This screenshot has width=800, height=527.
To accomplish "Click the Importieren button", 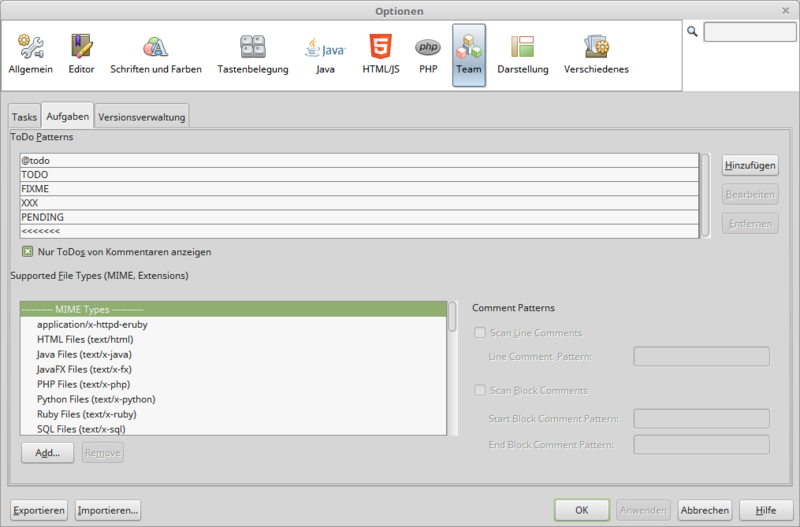I will 108,510.
